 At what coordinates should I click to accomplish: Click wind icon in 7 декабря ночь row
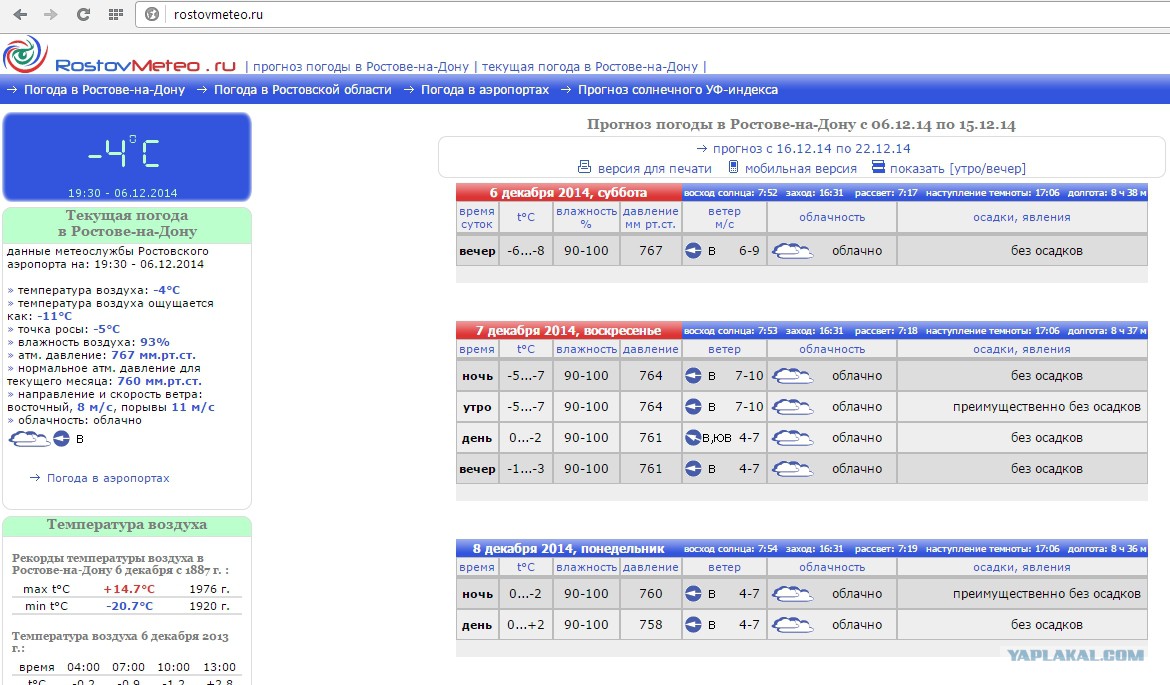point(693,376)
